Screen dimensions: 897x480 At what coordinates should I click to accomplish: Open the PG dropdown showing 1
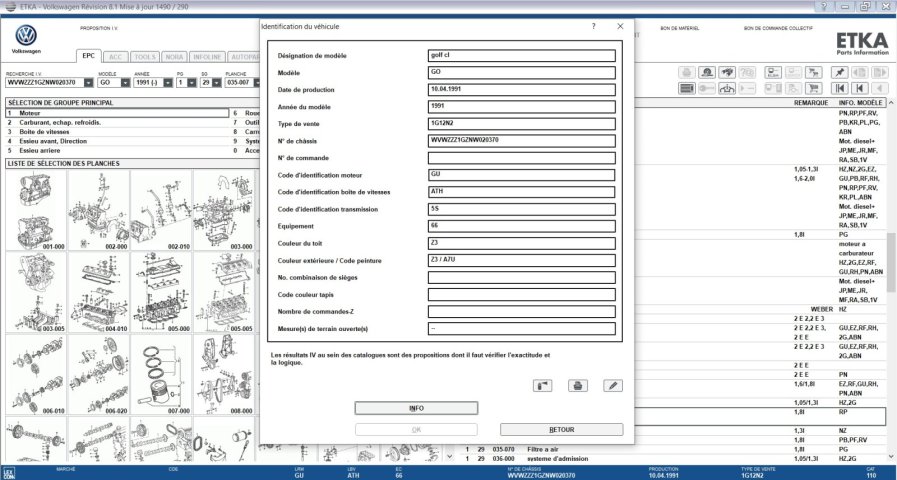tap(192, 82)
